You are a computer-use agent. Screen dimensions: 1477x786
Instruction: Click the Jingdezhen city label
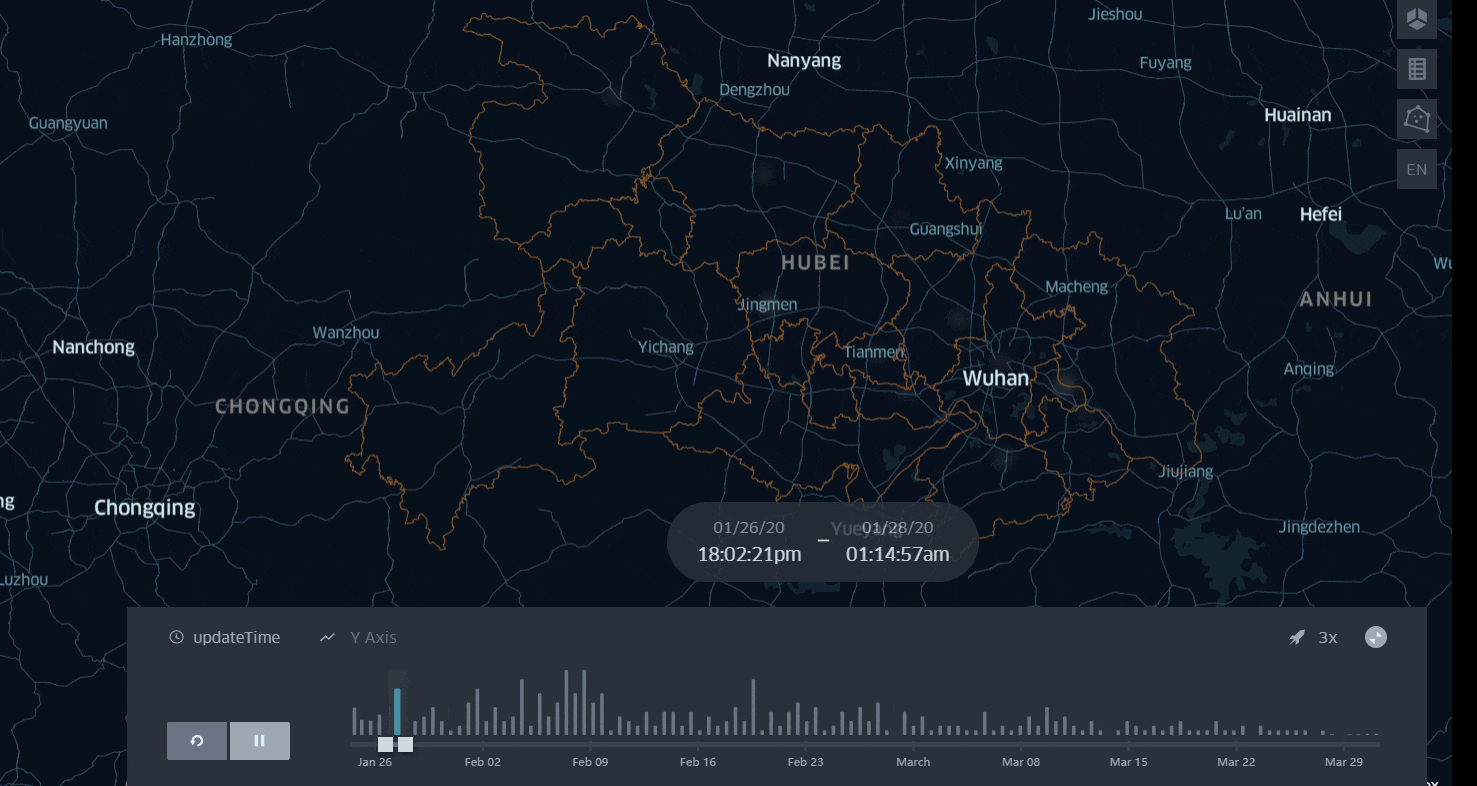click(1319, 527)
